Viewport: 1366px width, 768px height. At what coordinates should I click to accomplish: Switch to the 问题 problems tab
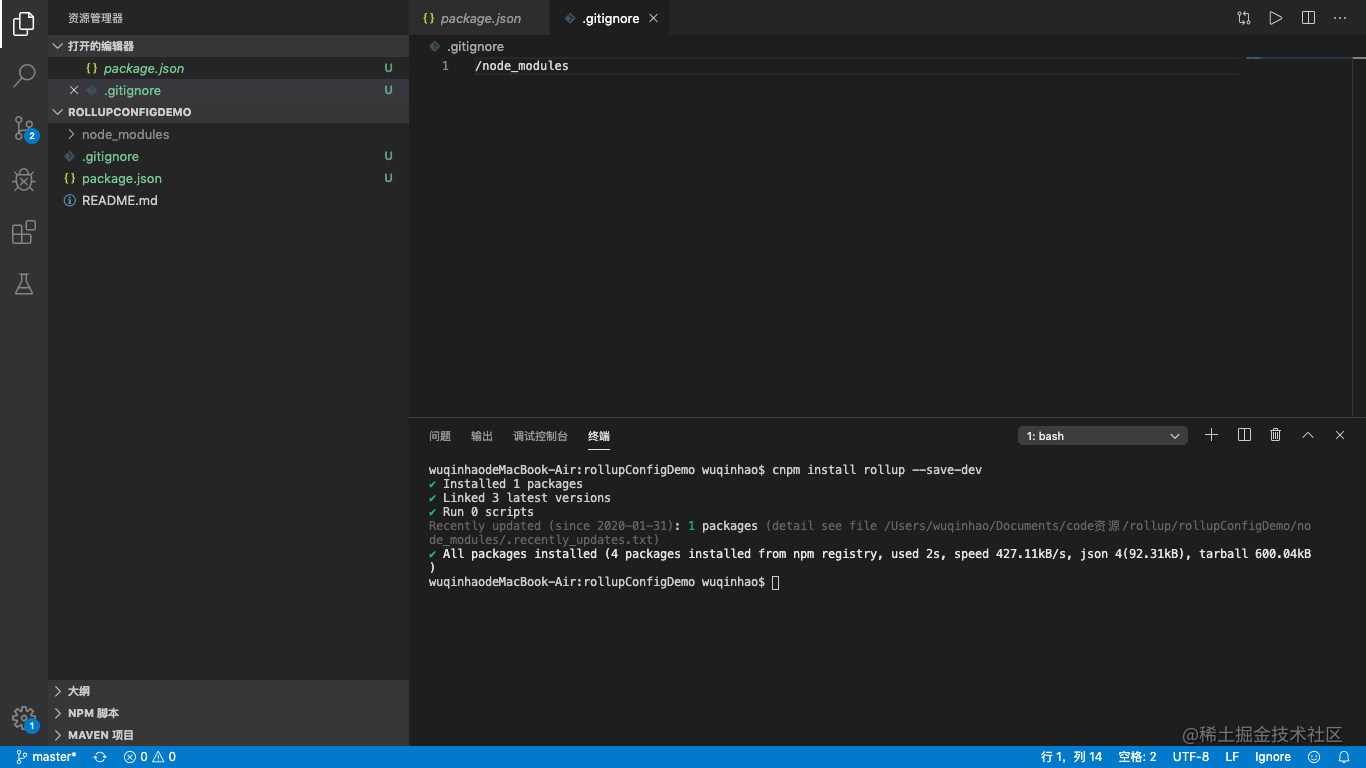tap(440, 436)
